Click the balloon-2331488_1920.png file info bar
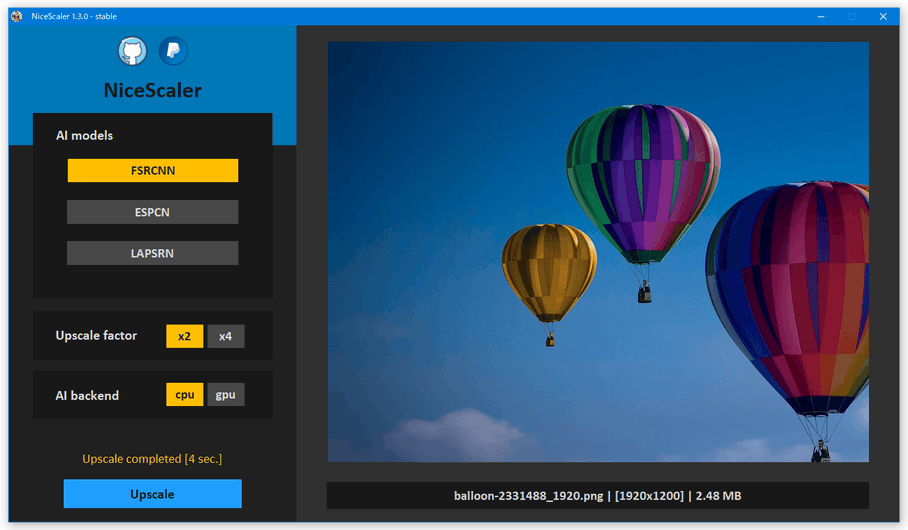This screenshot has height=530, width=908. coord(598,496)
